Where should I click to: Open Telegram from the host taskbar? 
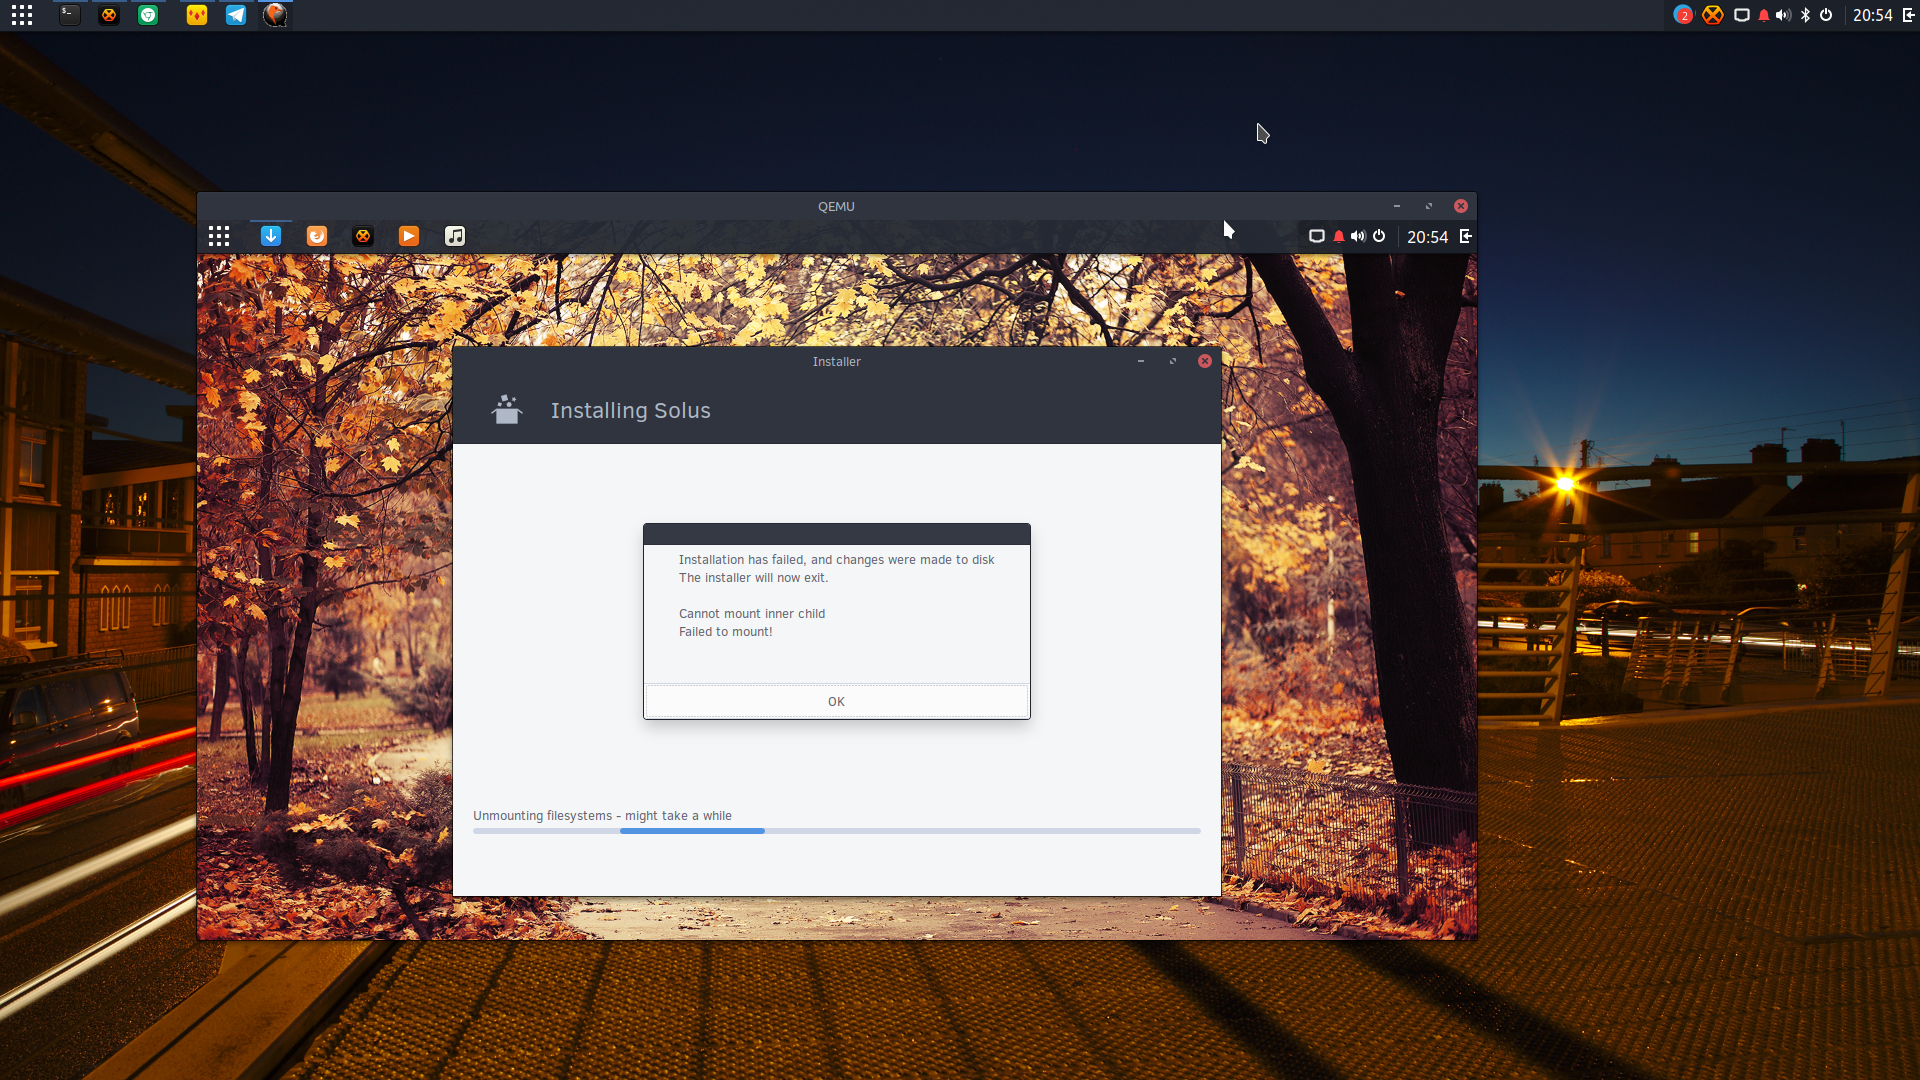tap(236, 15)
